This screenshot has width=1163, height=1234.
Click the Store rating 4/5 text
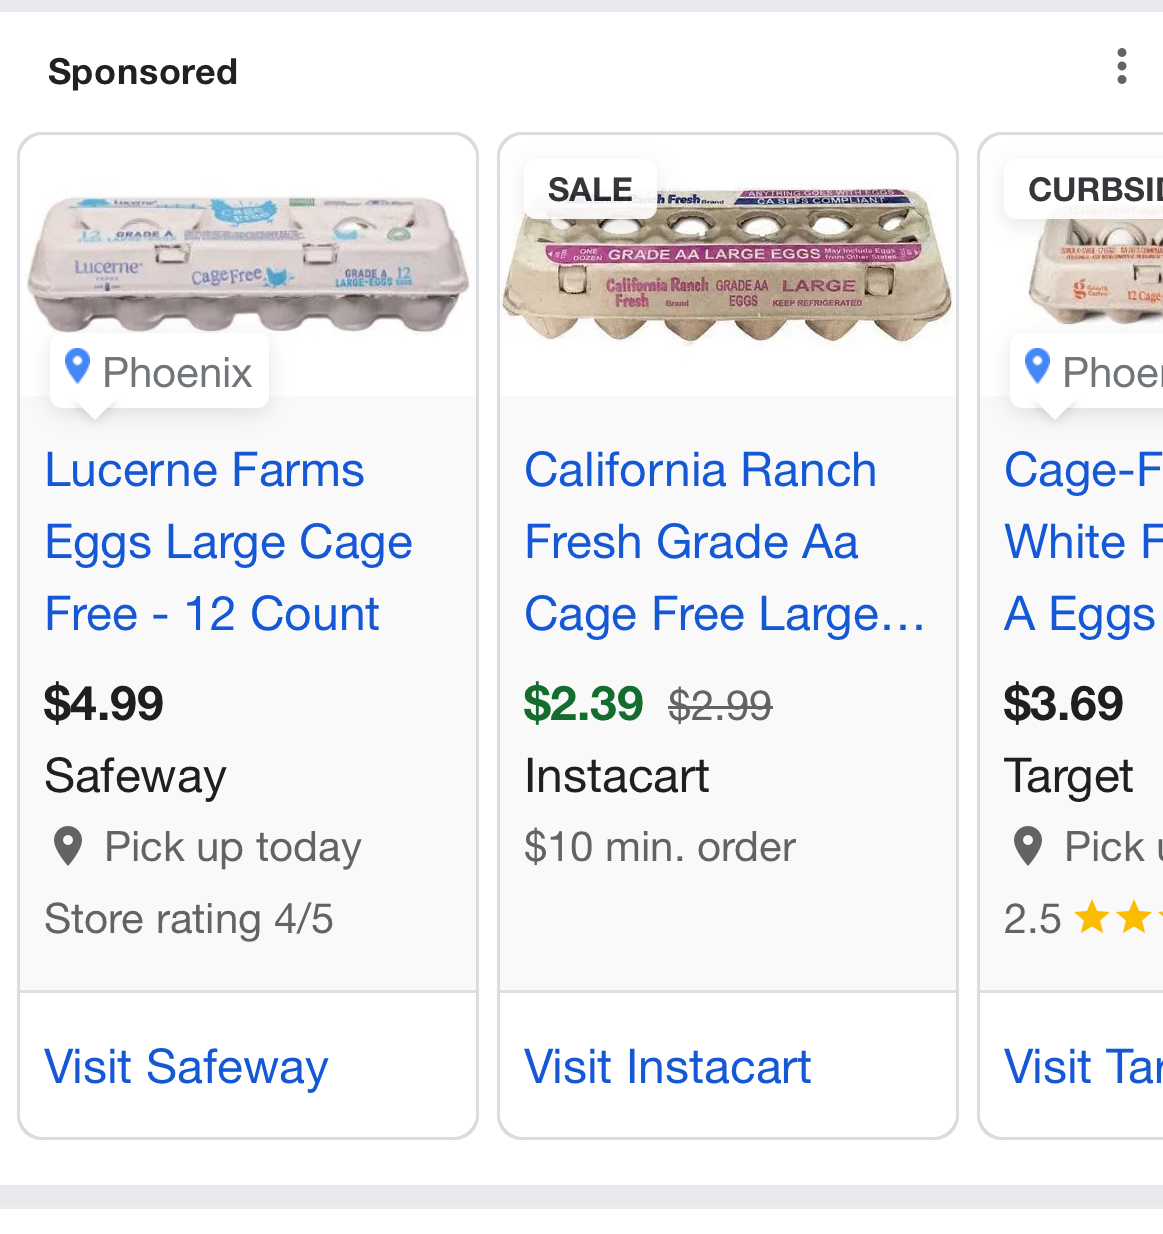point(189,919)
